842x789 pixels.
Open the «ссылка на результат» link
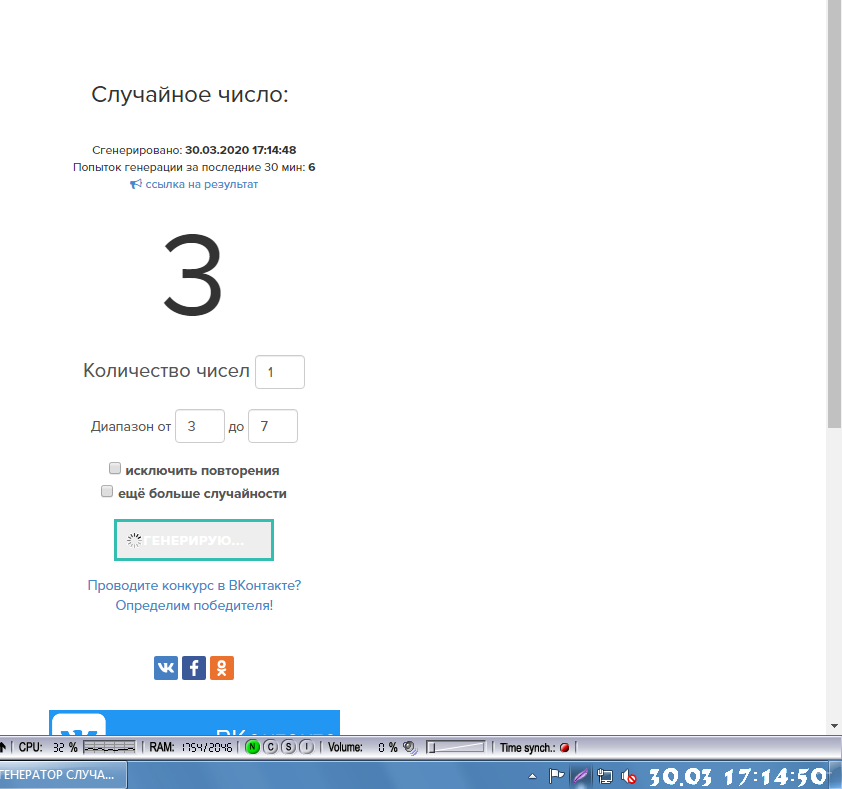[194, 184]
